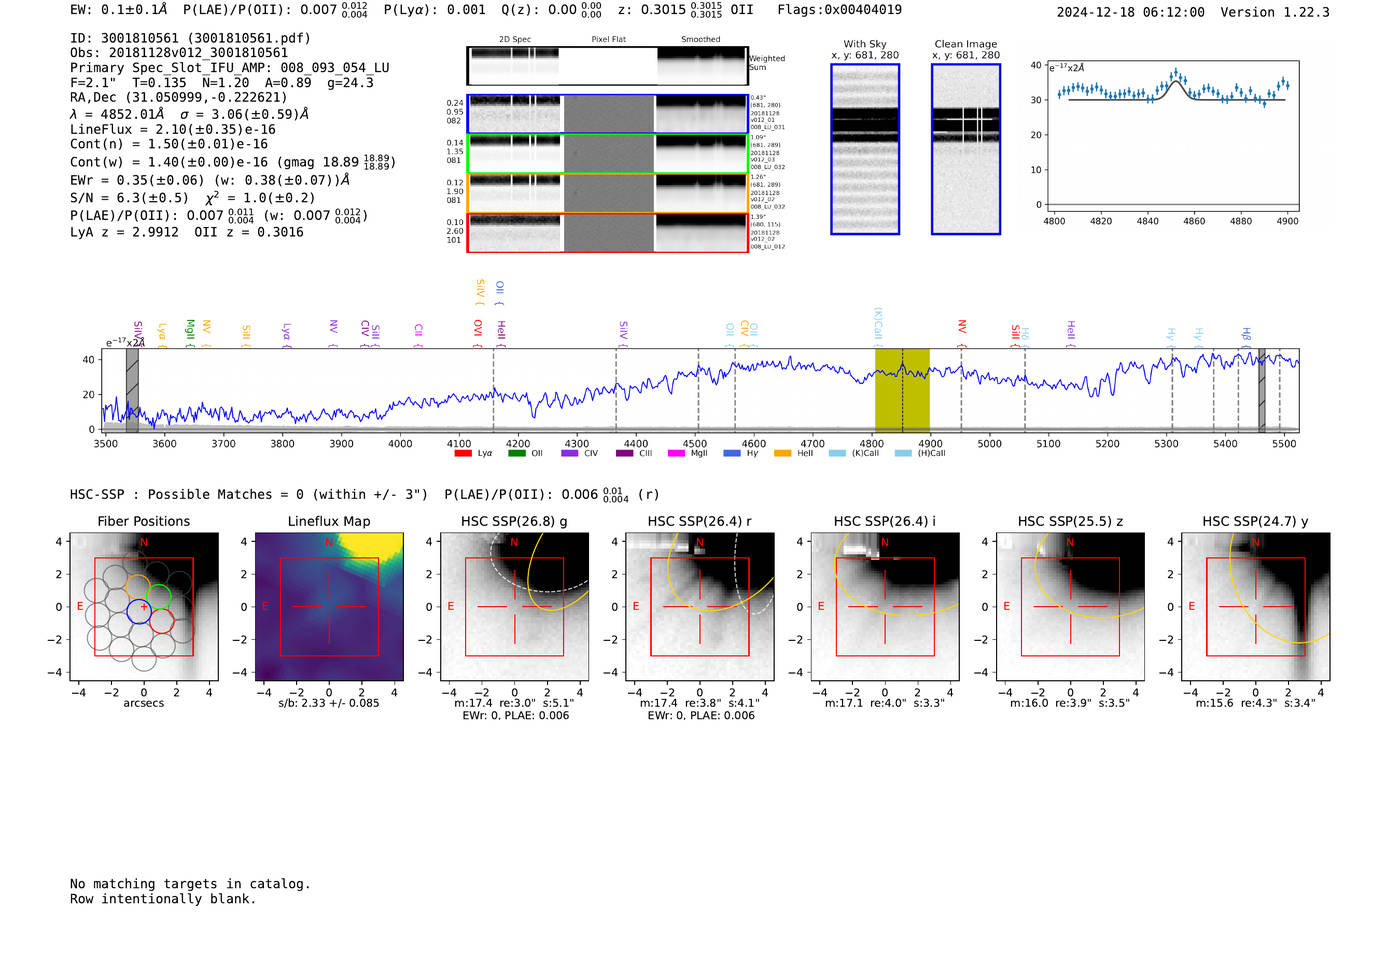The height and width of the screenshot is (953, 1400).
Task: Click the red Lyα legend swatch
Action: (463, 454)
